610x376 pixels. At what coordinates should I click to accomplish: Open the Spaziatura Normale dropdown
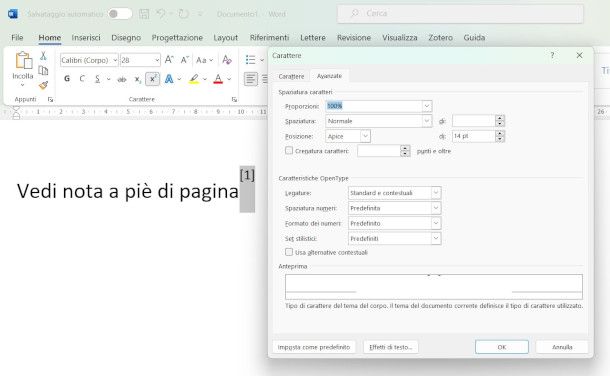[x=427, y=121]
